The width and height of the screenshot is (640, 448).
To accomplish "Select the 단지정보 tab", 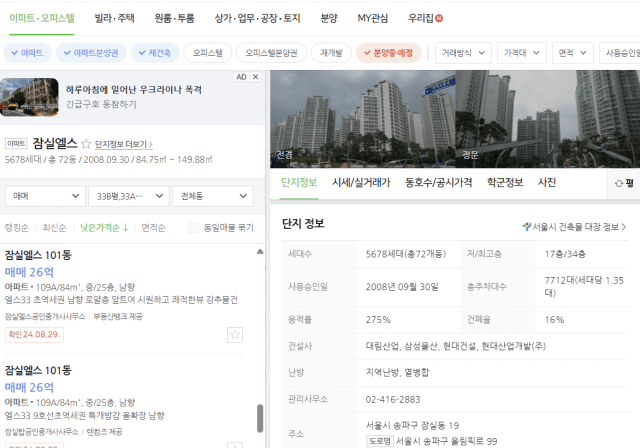I will 299,183.
